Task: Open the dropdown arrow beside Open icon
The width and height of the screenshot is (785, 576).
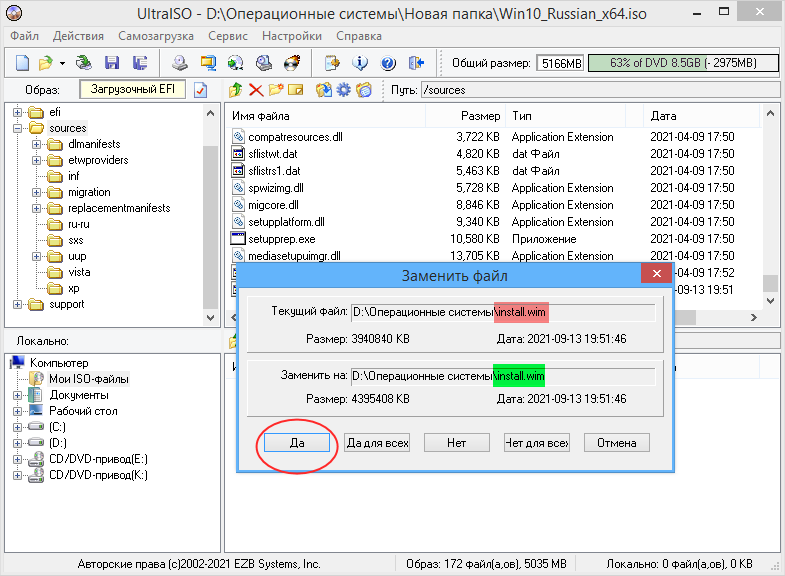Action: click(x=62, y=63)
